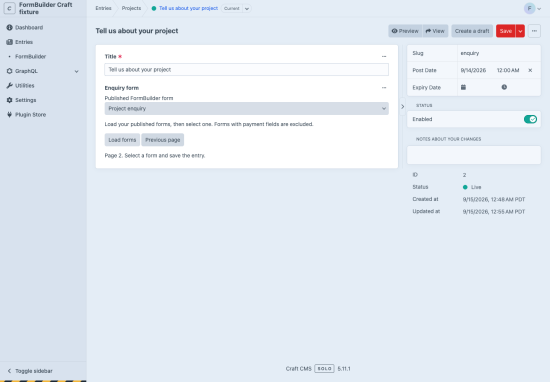Screen dimensions: 550x382
Task: Toggle the Enabled status switch
Action: pos(530,119)
